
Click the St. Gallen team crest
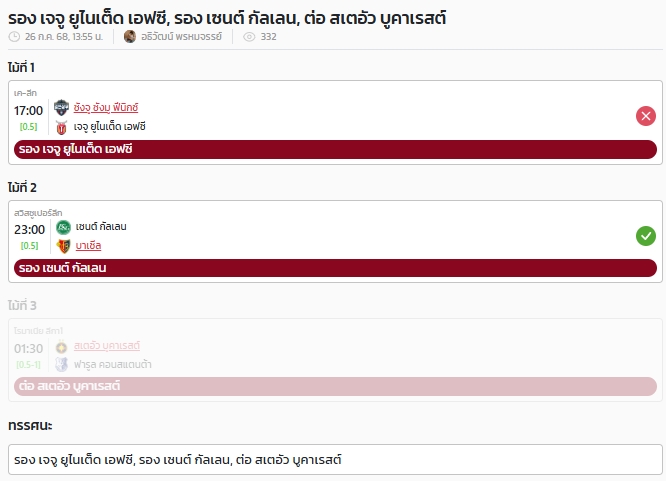pyautogui.click(x=63, y=227)
